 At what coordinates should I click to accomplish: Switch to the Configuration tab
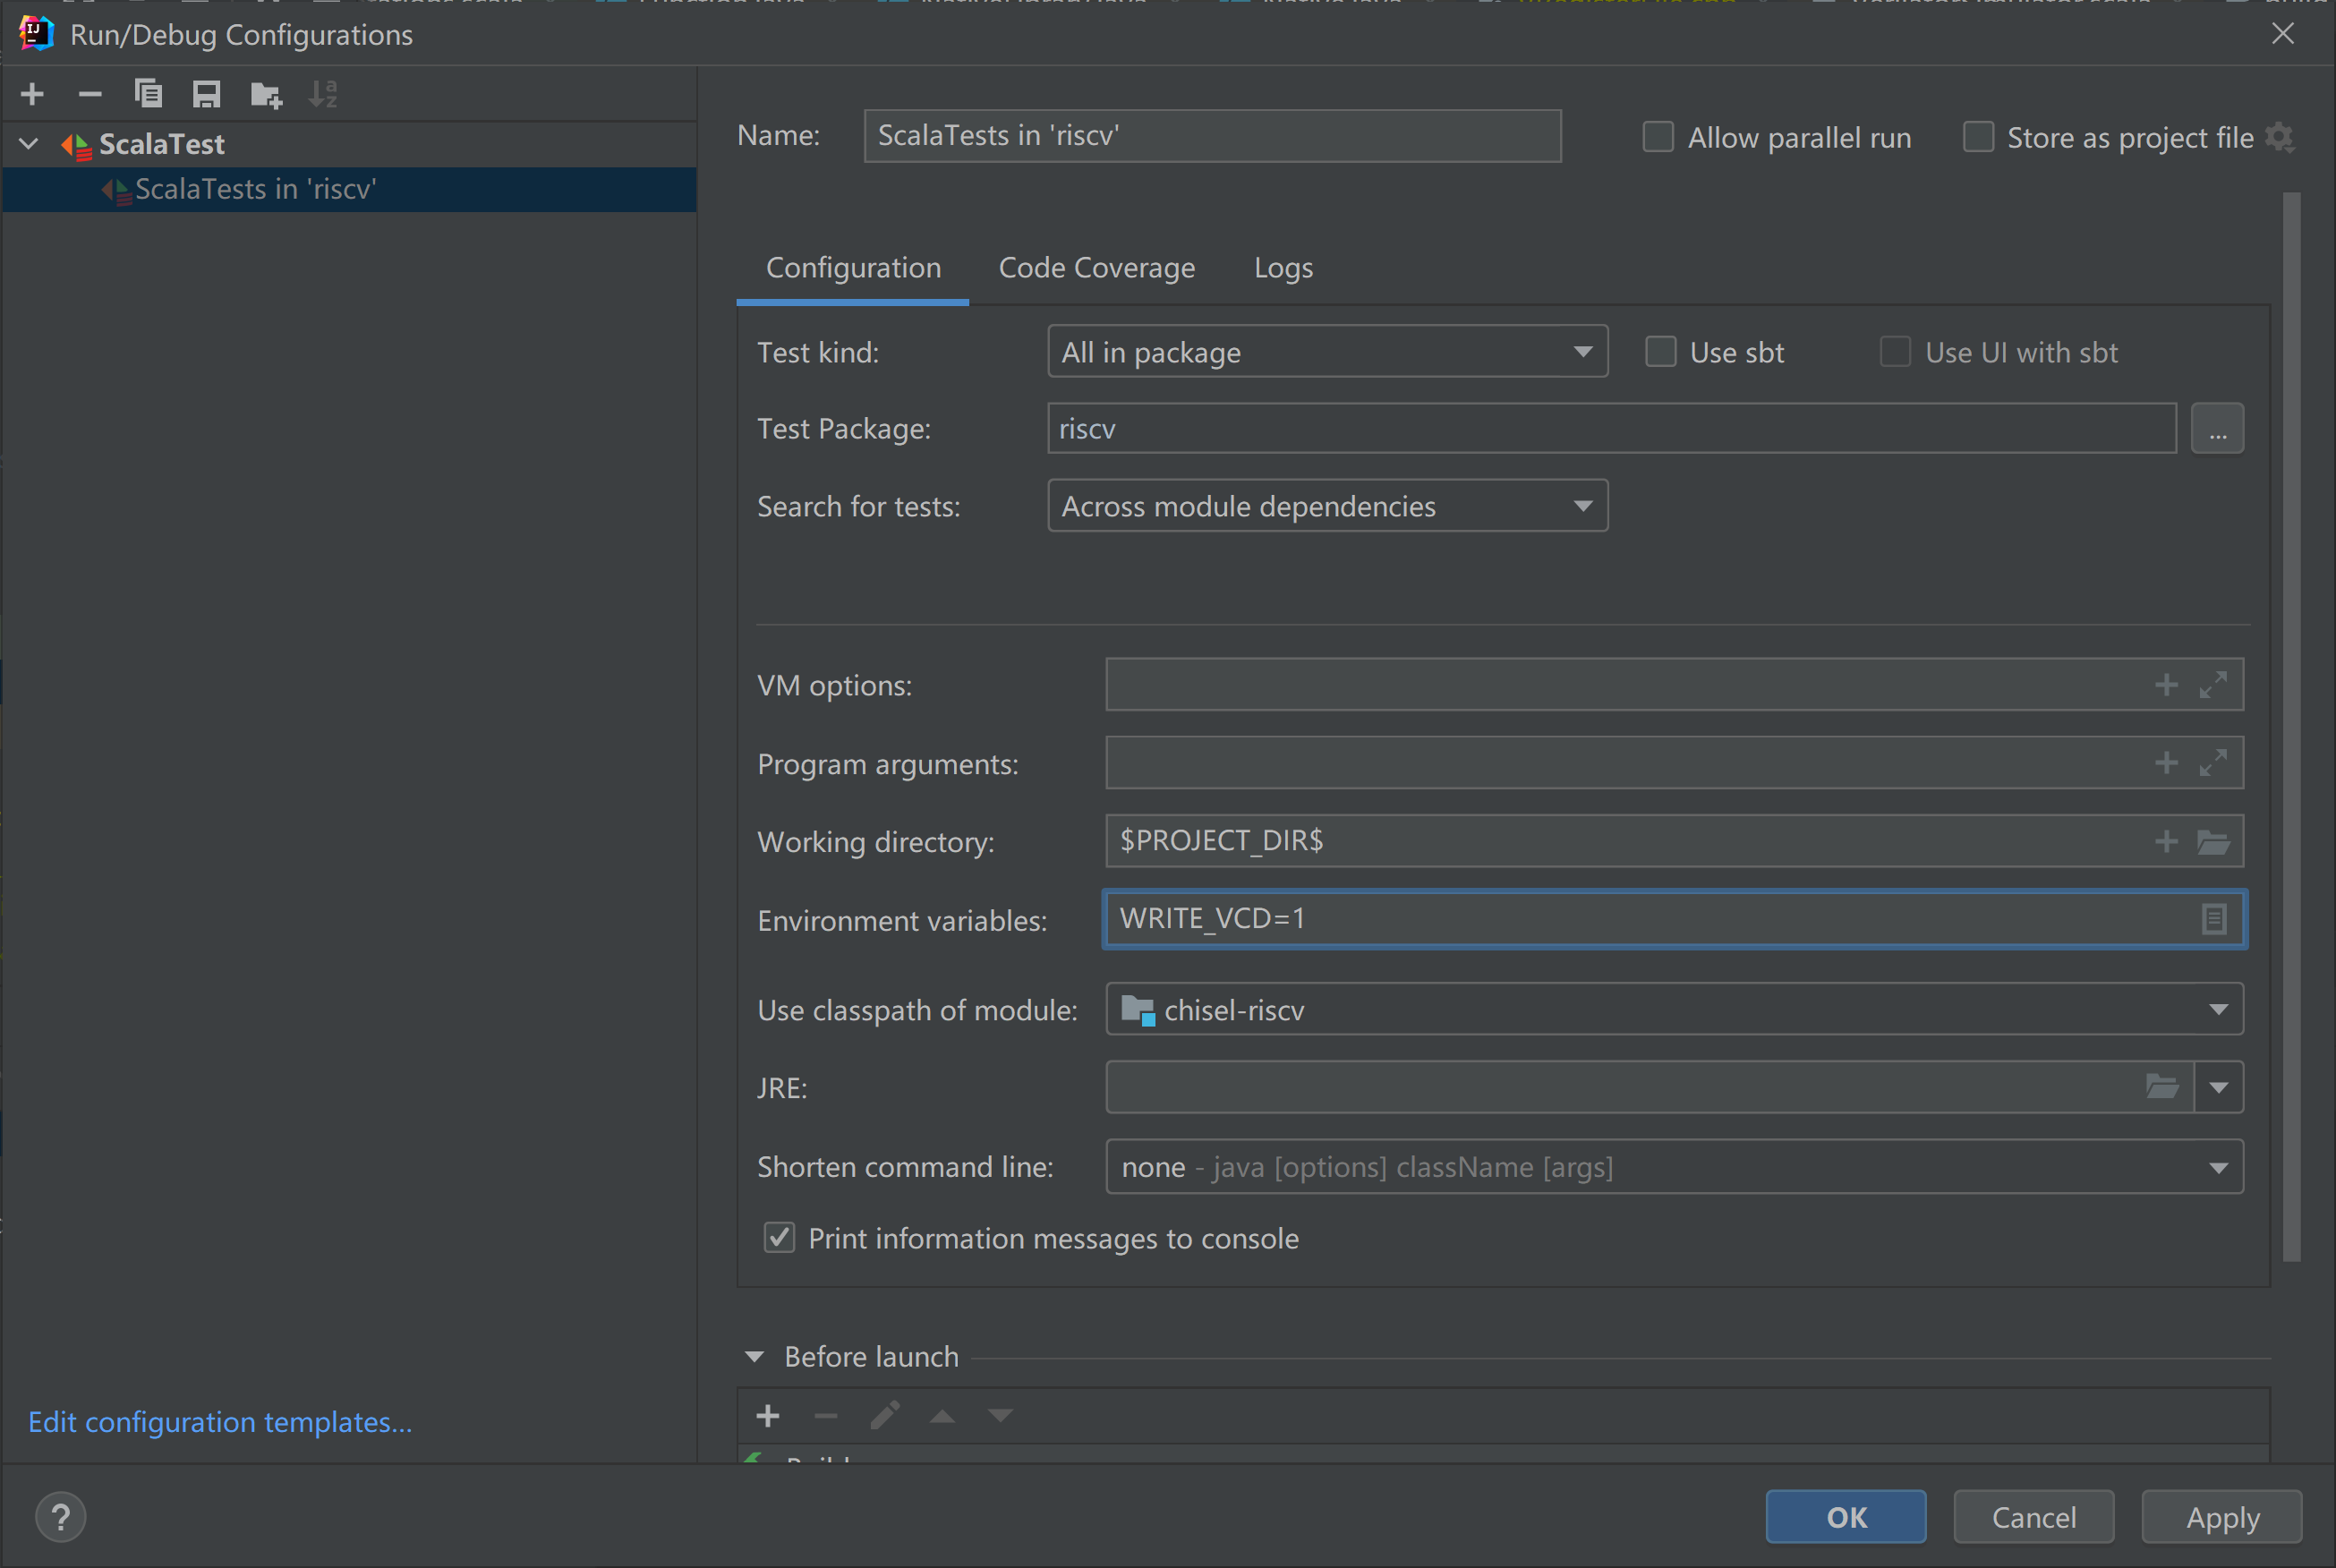pos(853,268)
